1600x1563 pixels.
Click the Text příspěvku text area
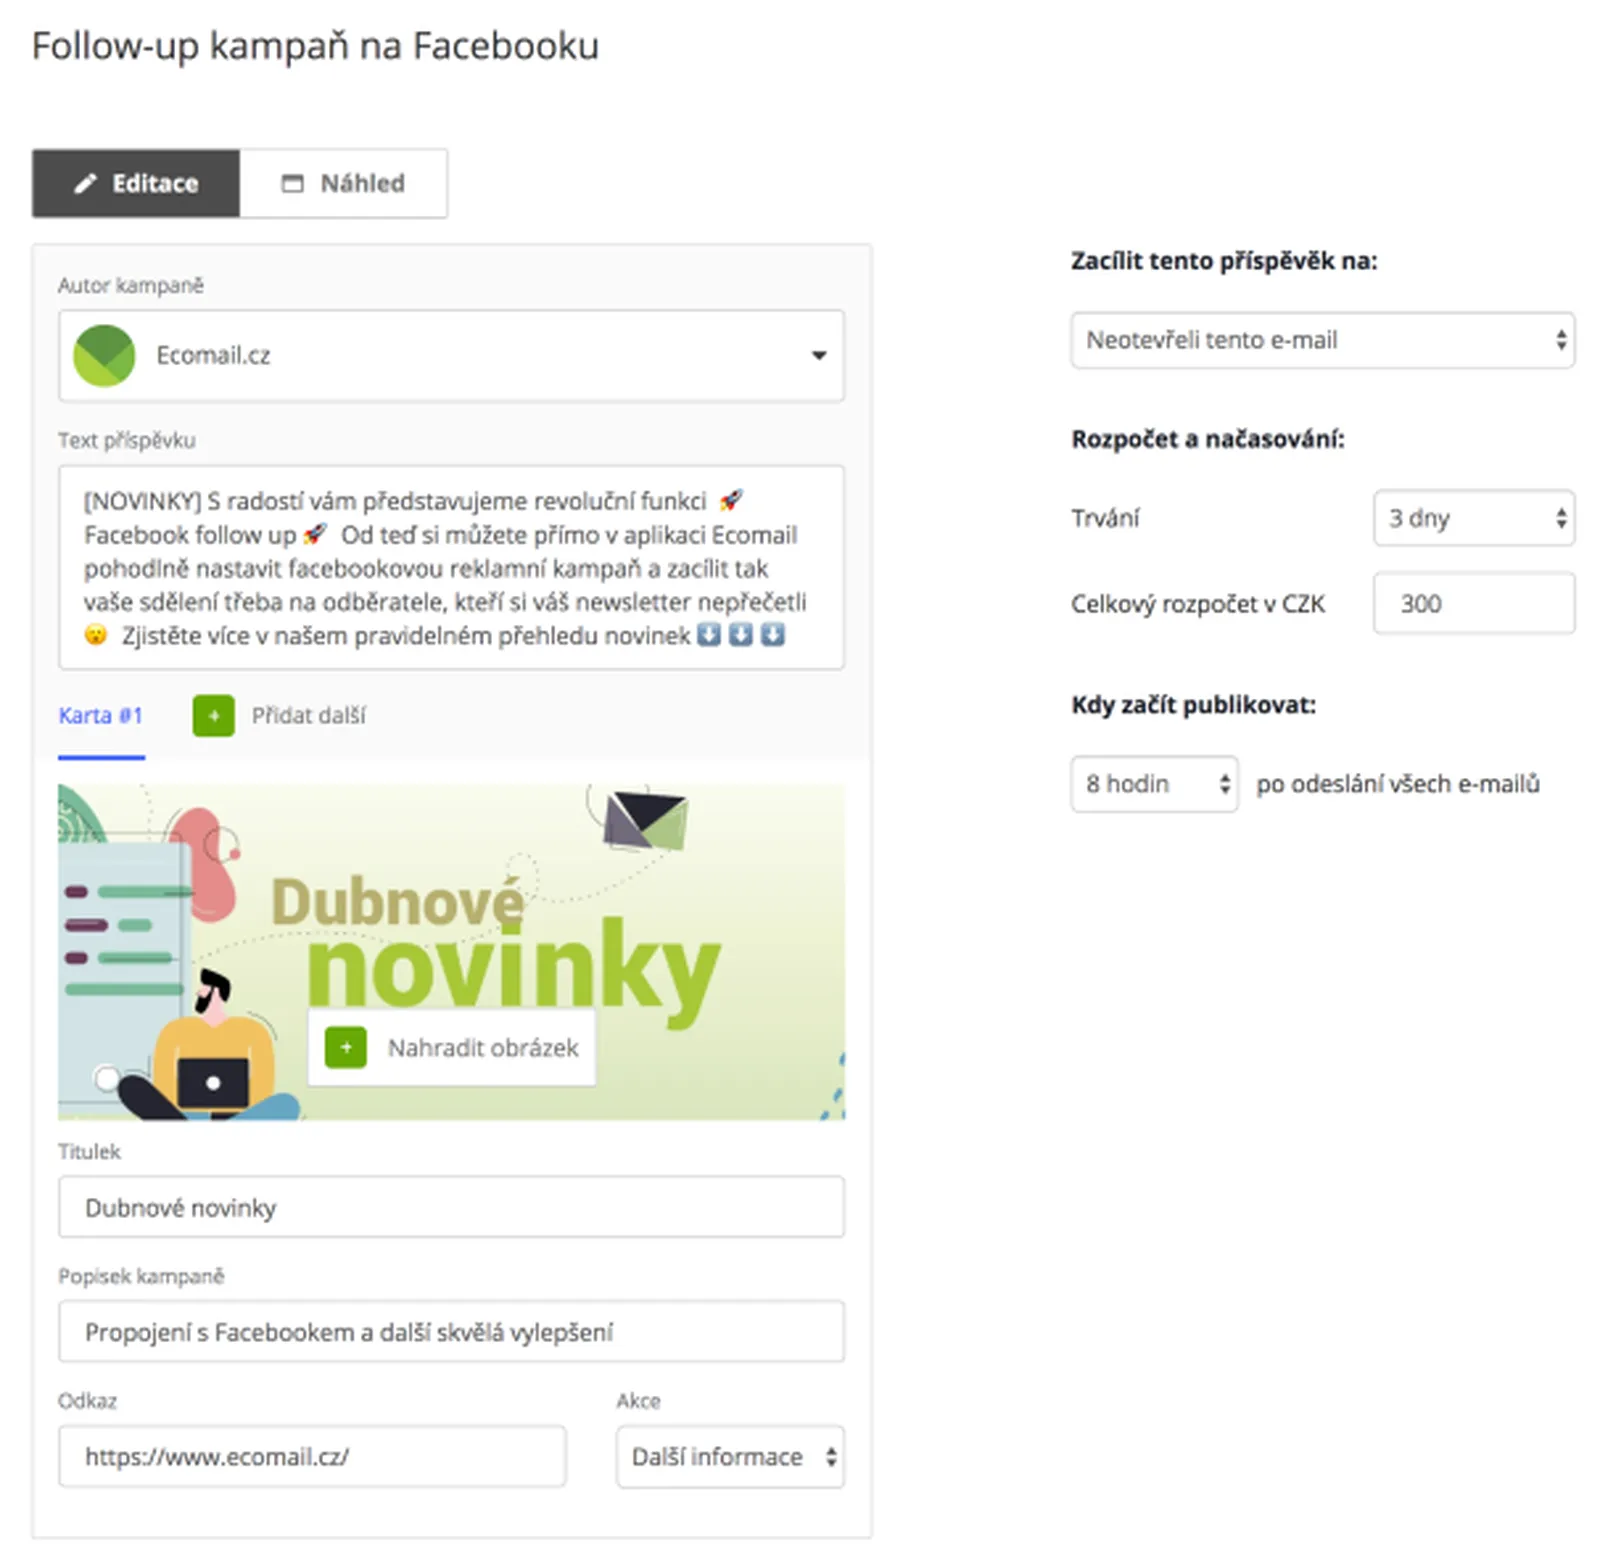[451, 567]
